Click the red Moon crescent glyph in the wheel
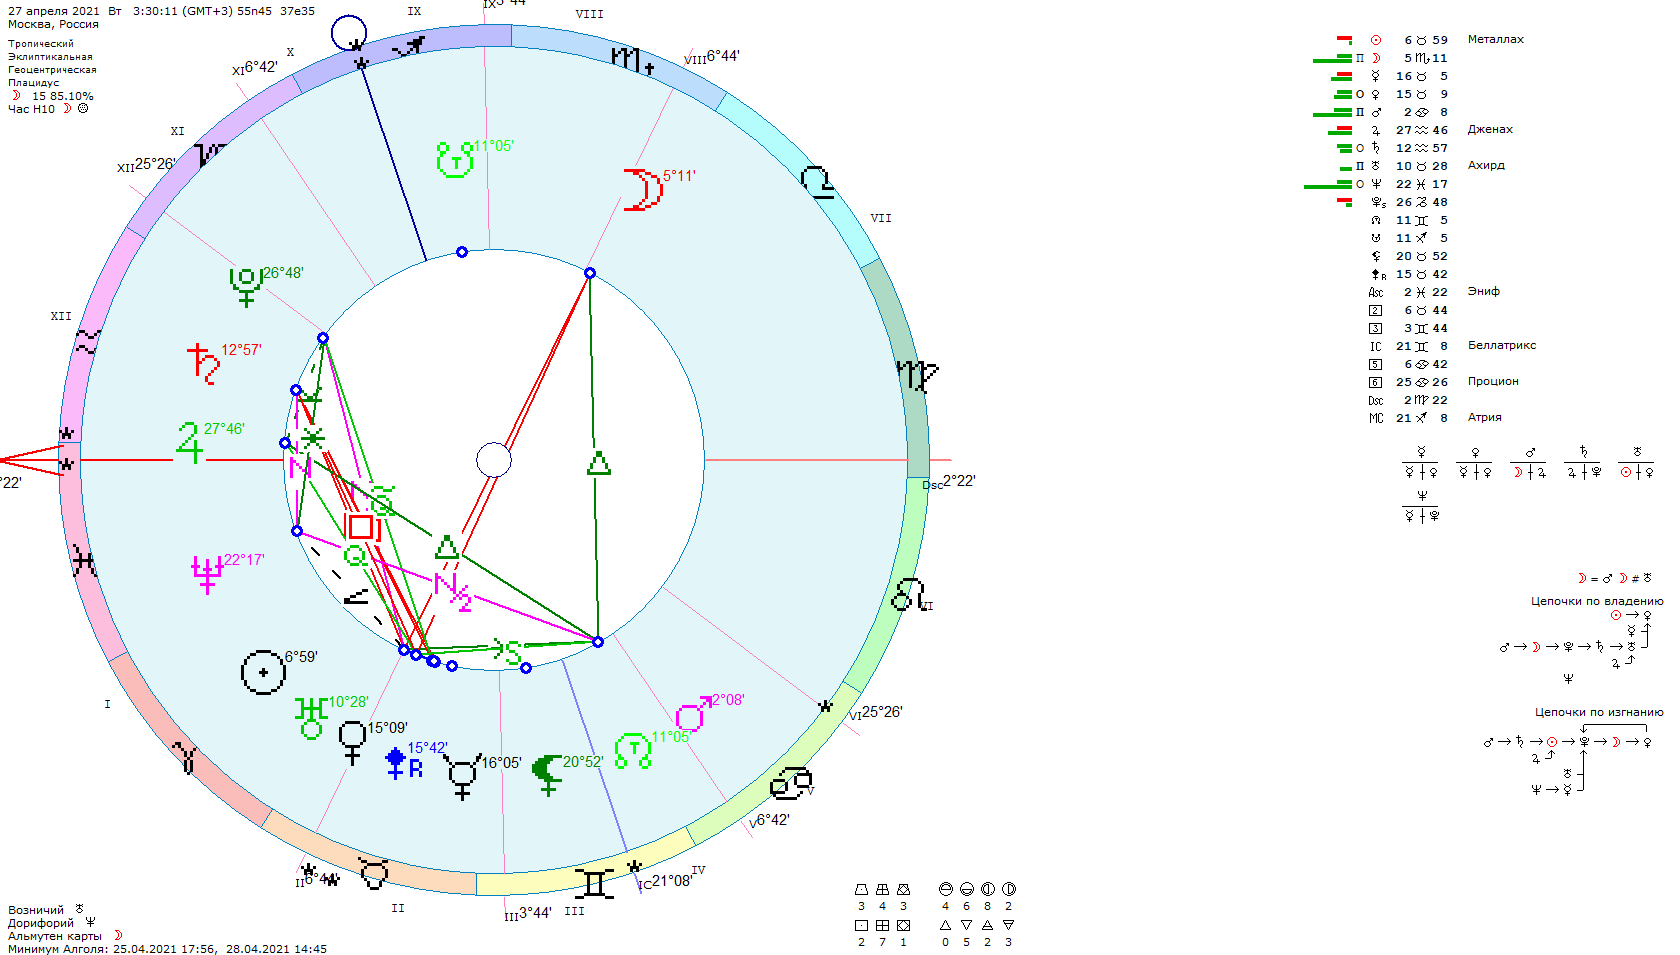1680x955 pixels. coord(643,190)
